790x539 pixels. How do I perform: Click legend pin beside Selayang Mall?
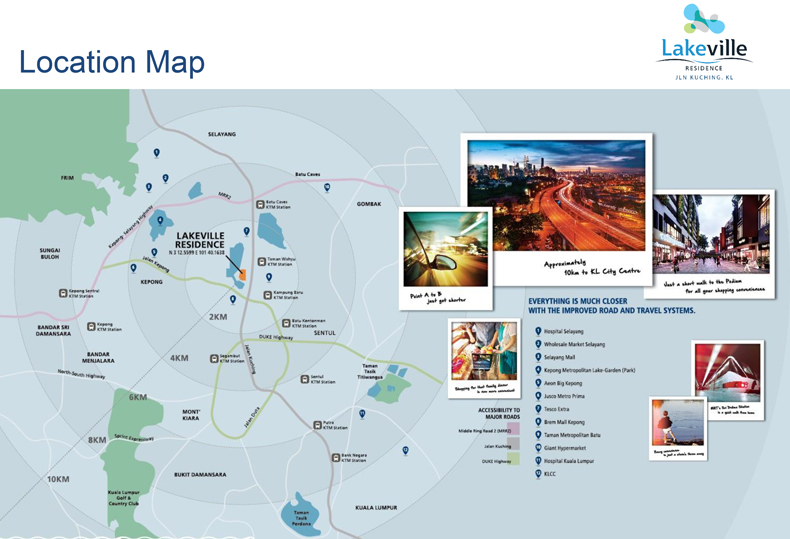coord(538,357)
